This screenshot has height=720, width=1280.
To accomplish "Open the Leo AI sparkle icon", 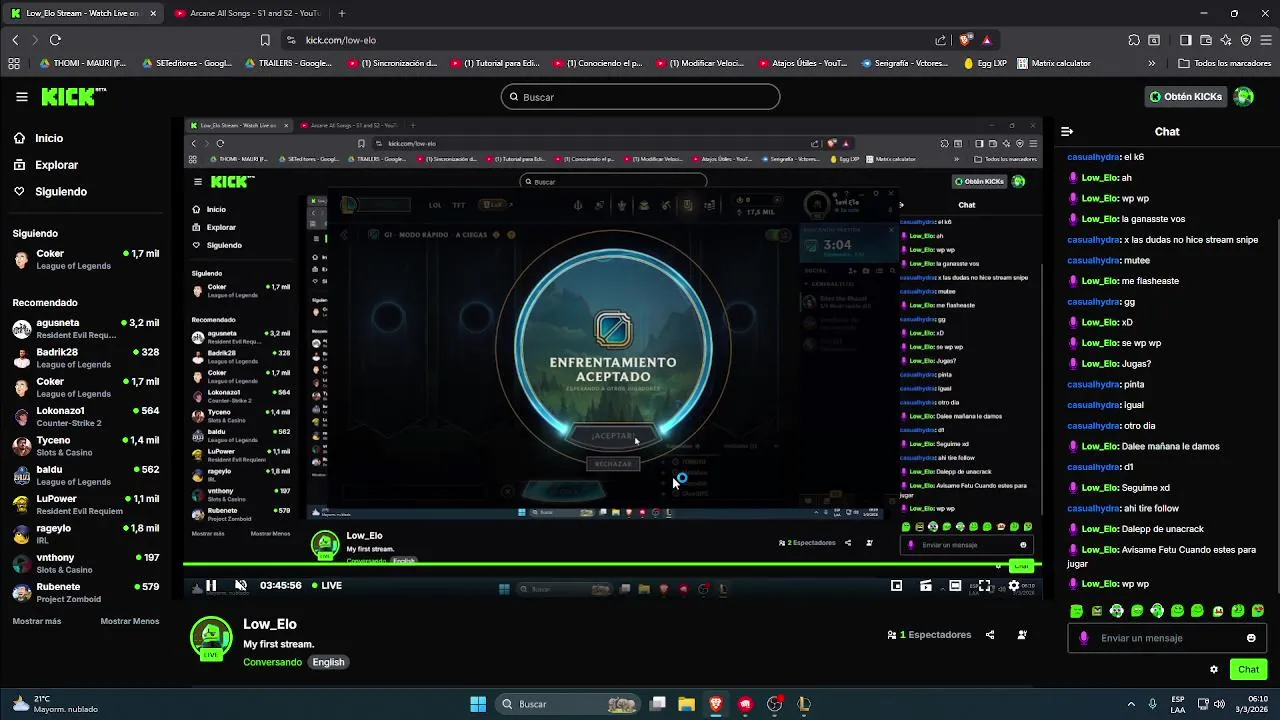I will coord(1226,40).
